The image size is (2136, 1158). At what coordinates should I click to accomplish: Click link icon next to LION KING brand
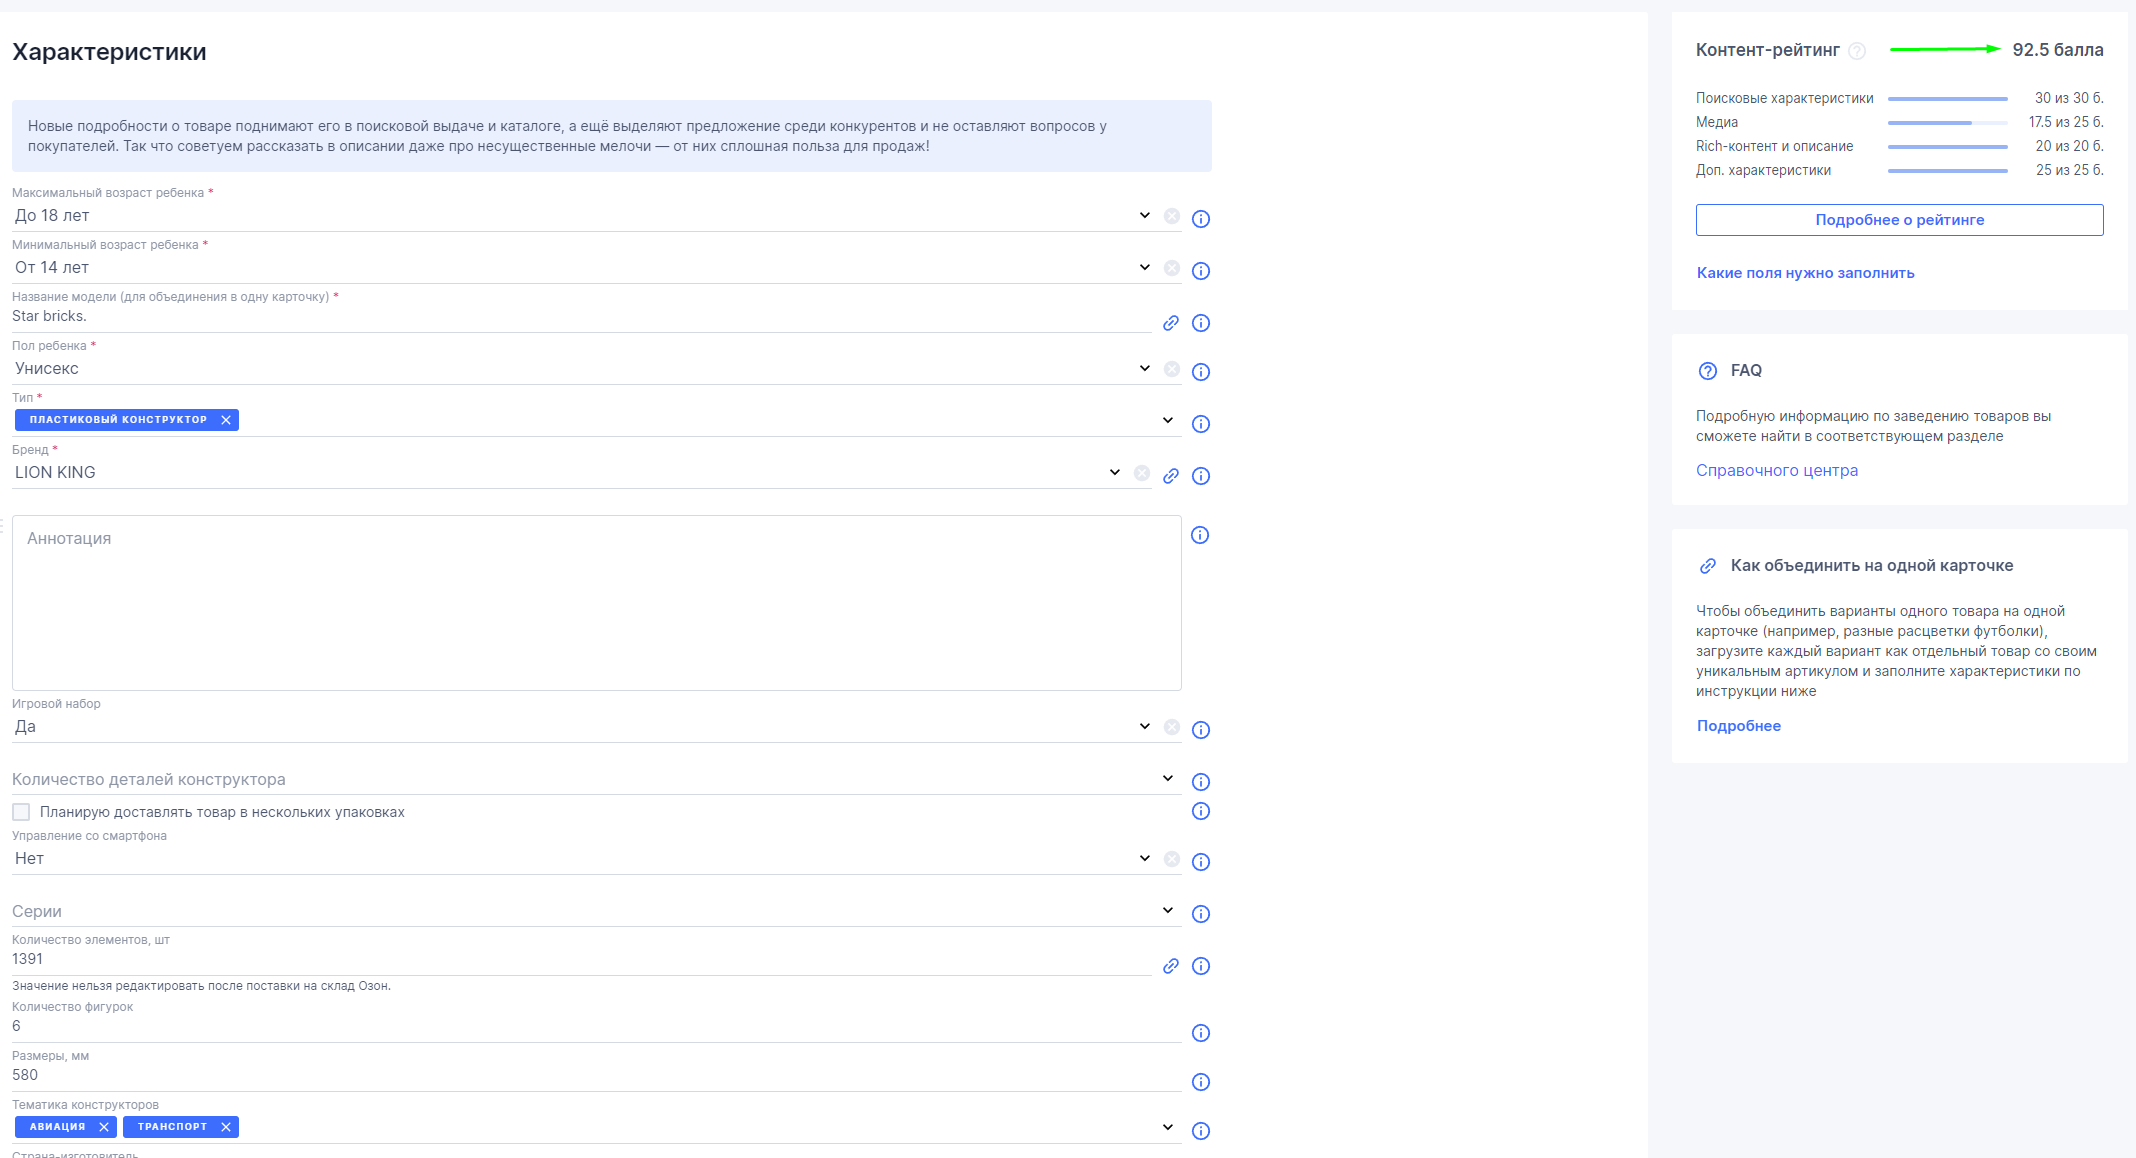pyautogui.click(x=1171, y=476)
